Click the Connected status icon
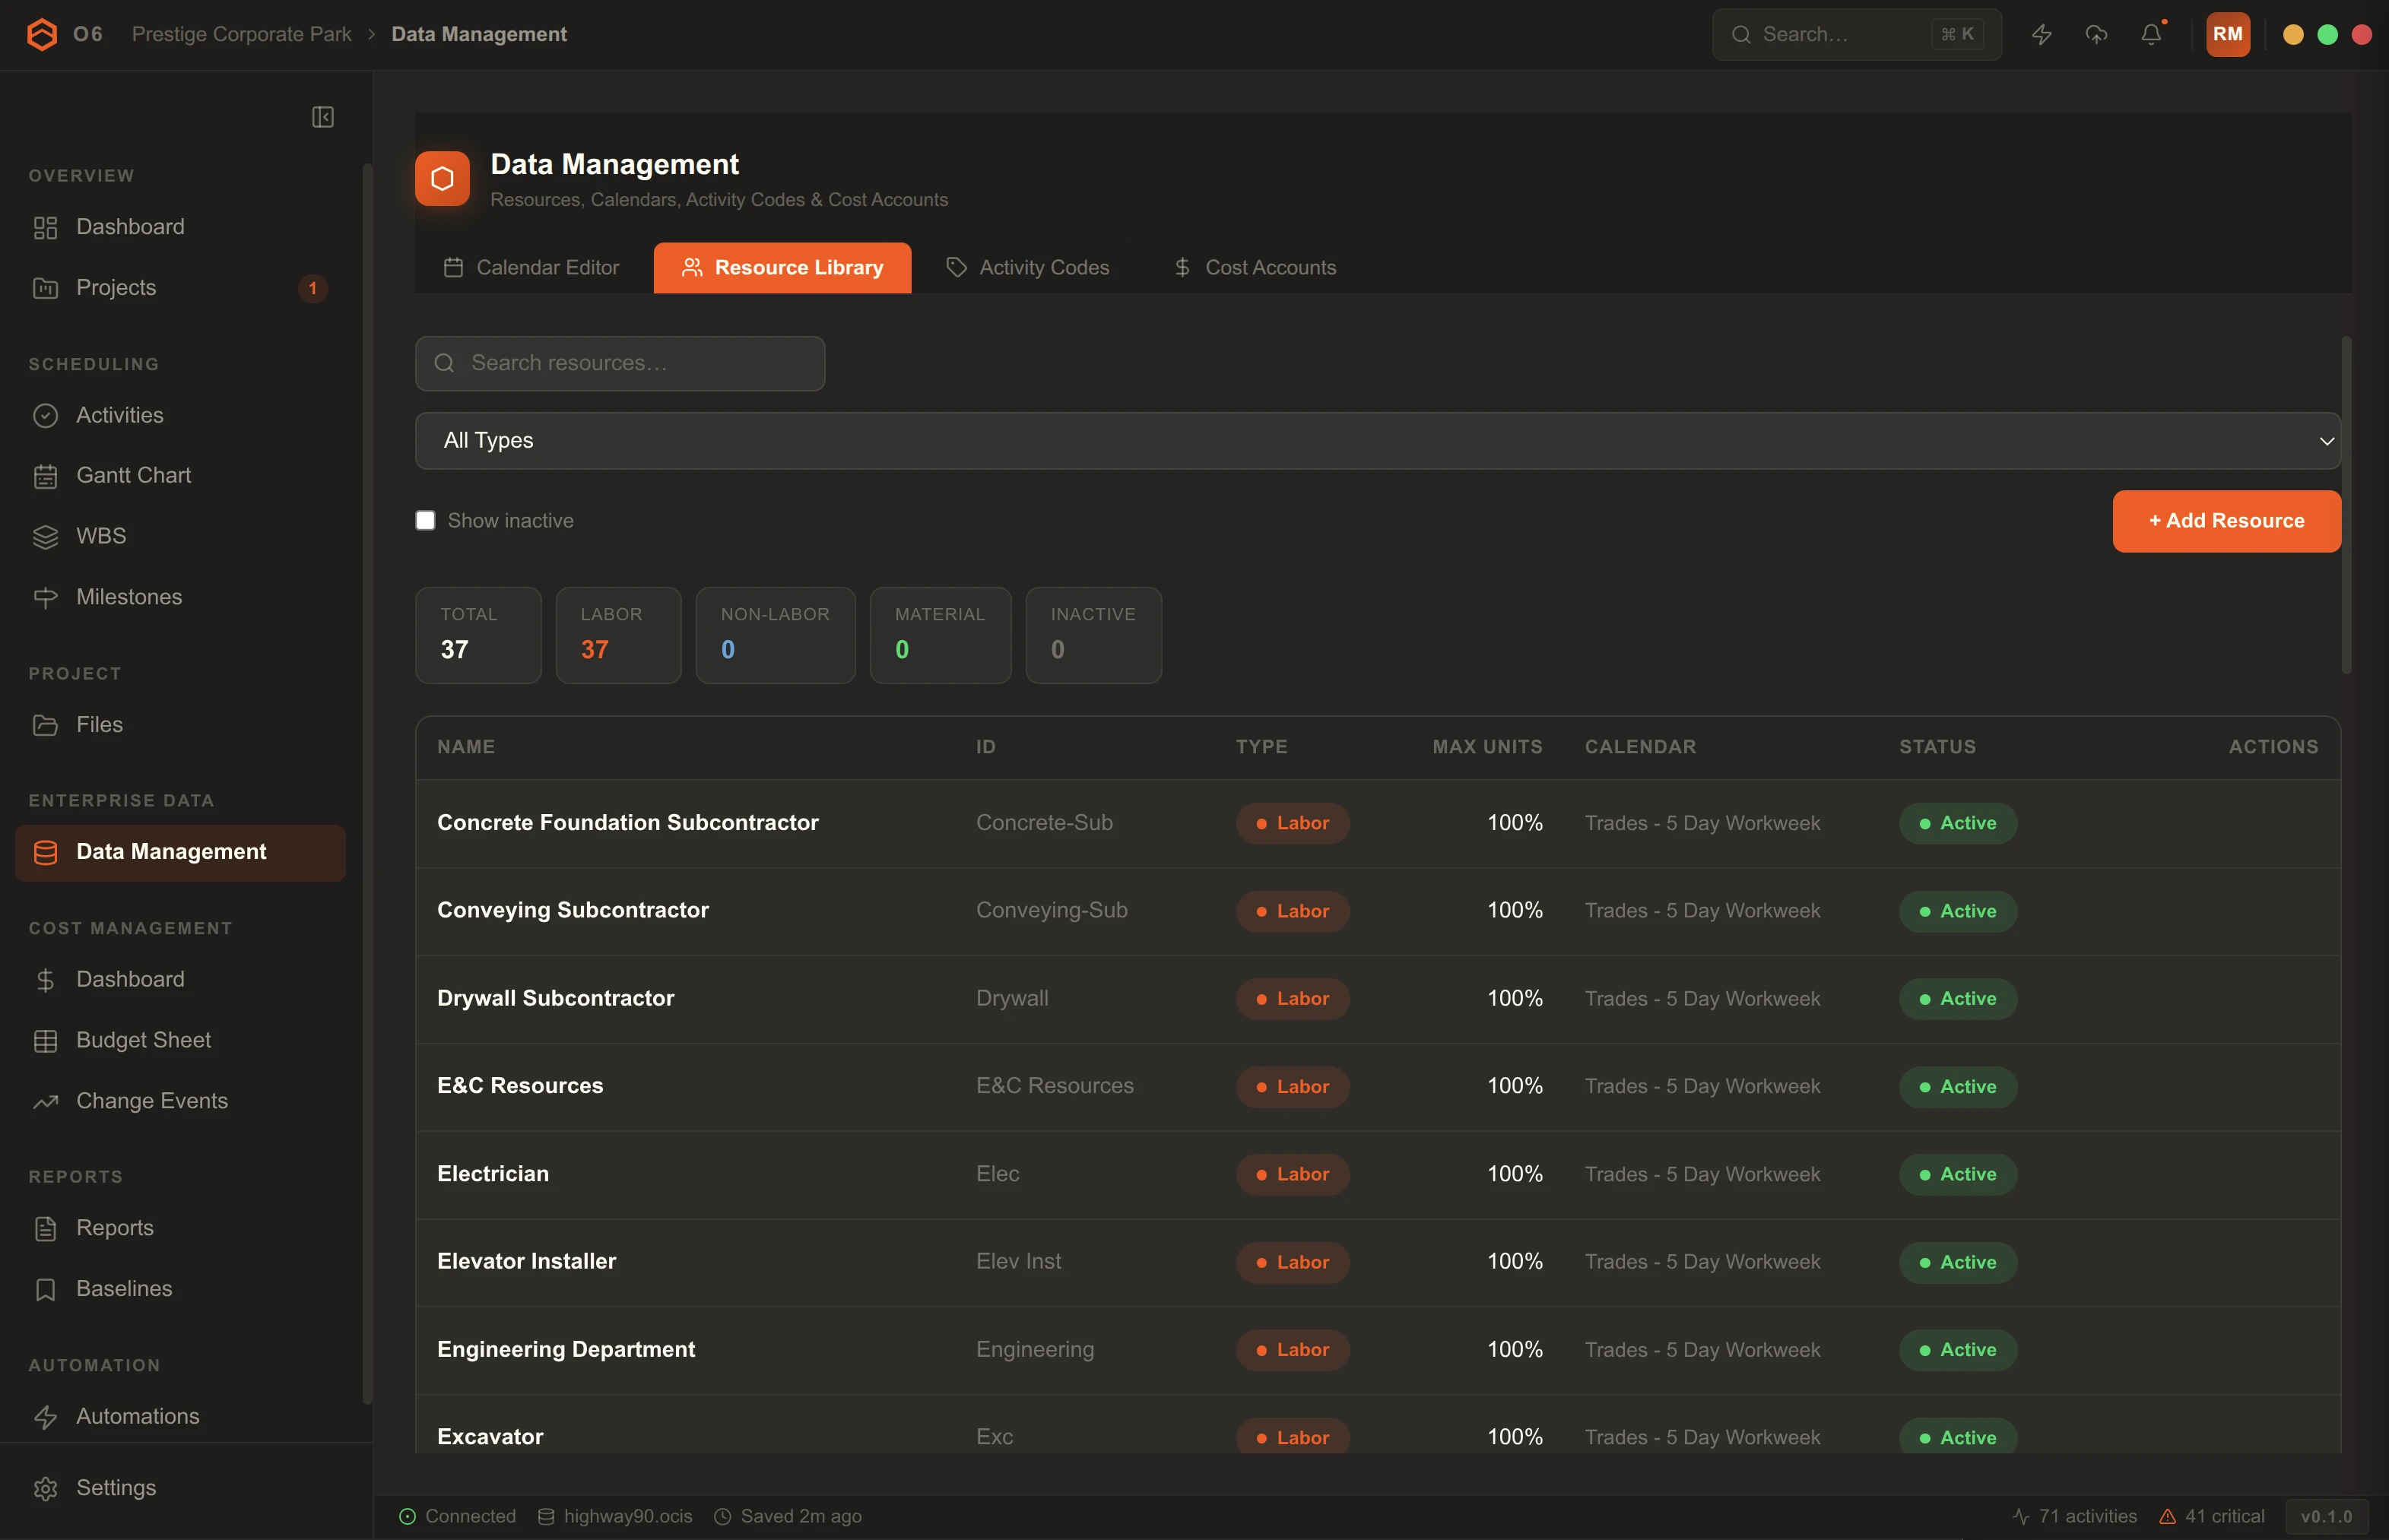This screenshot has width=2389, height=1540. [x=407, y=1517]
